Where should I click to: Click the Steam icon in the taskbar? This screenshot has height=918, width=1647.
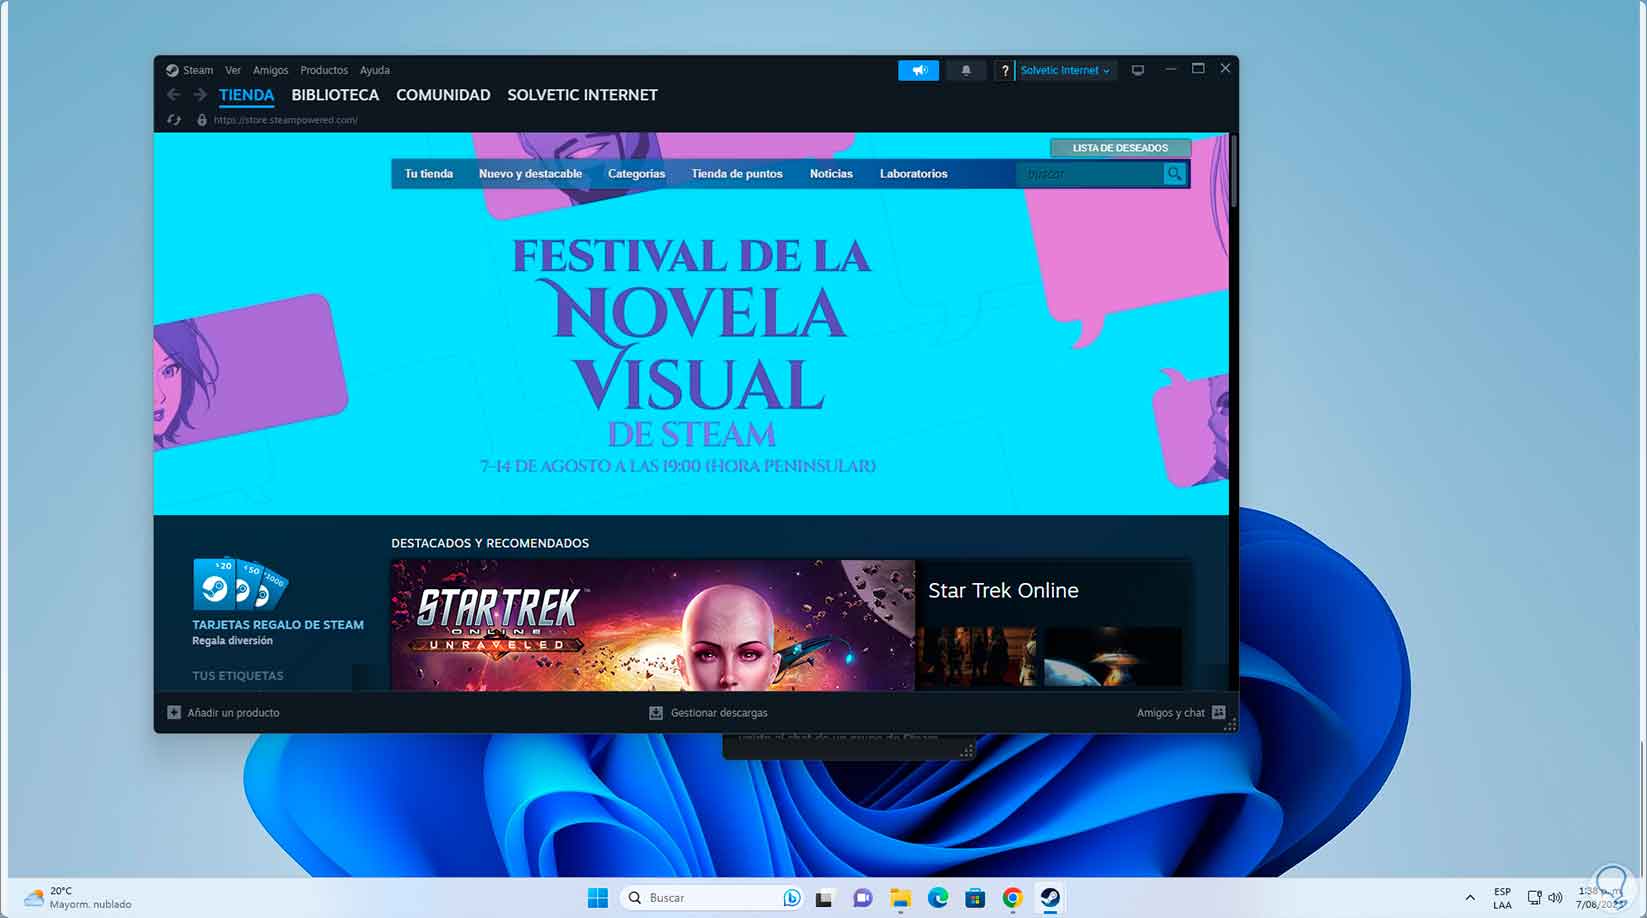point(1050,898)
